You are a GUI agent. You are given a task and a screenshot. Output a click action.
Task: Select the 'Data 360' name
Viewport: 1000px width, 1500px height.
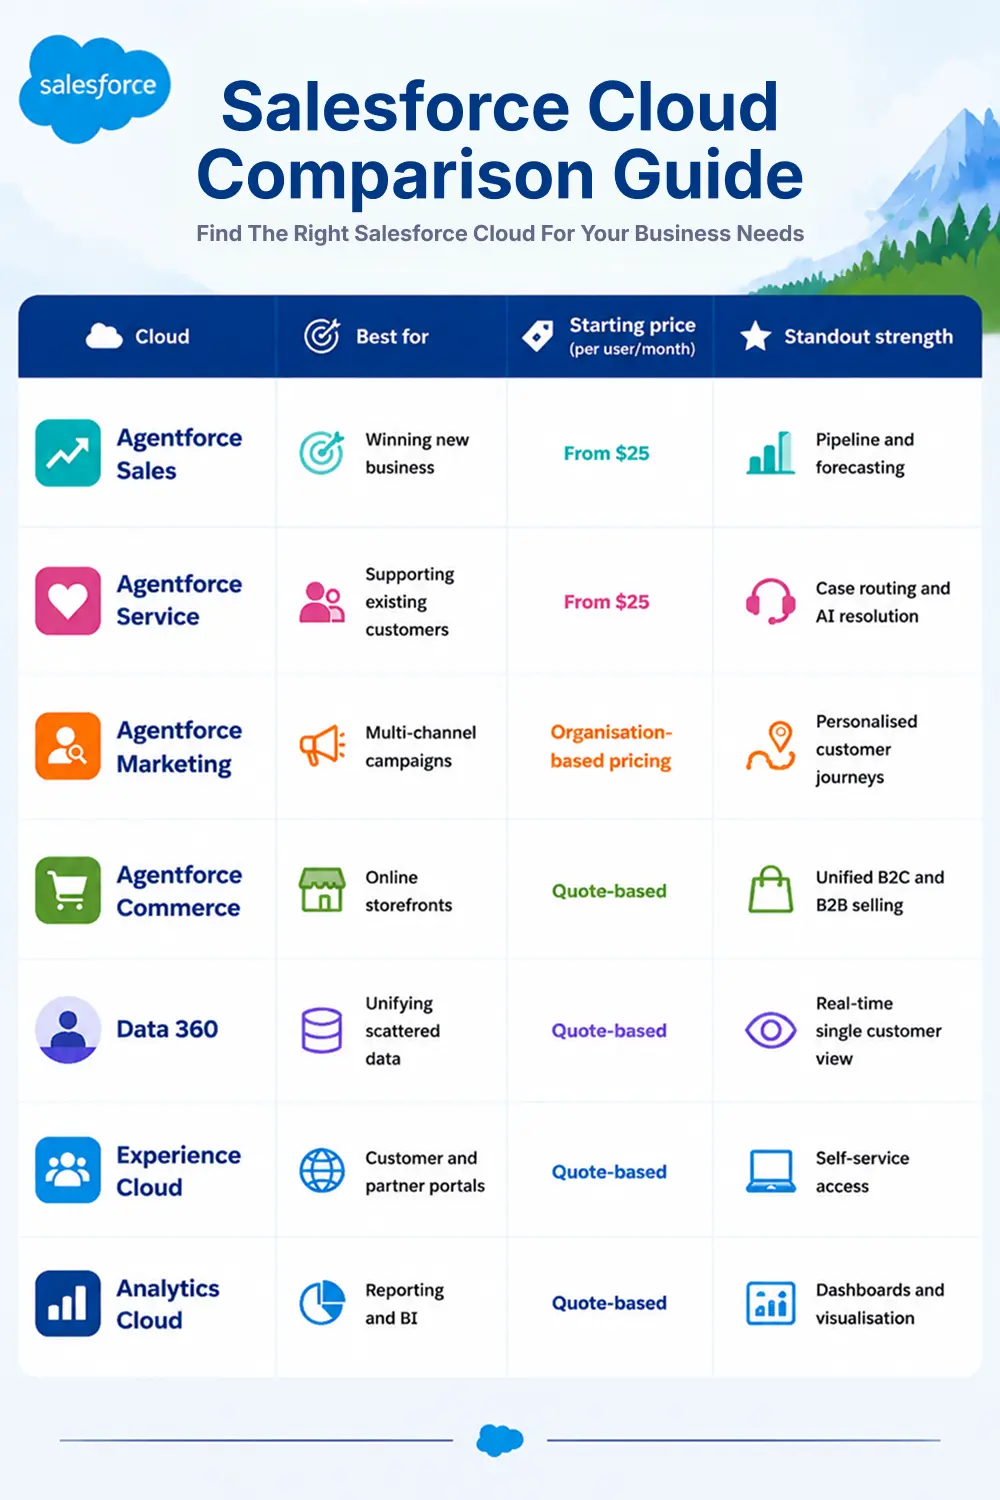coord(167,1029)
